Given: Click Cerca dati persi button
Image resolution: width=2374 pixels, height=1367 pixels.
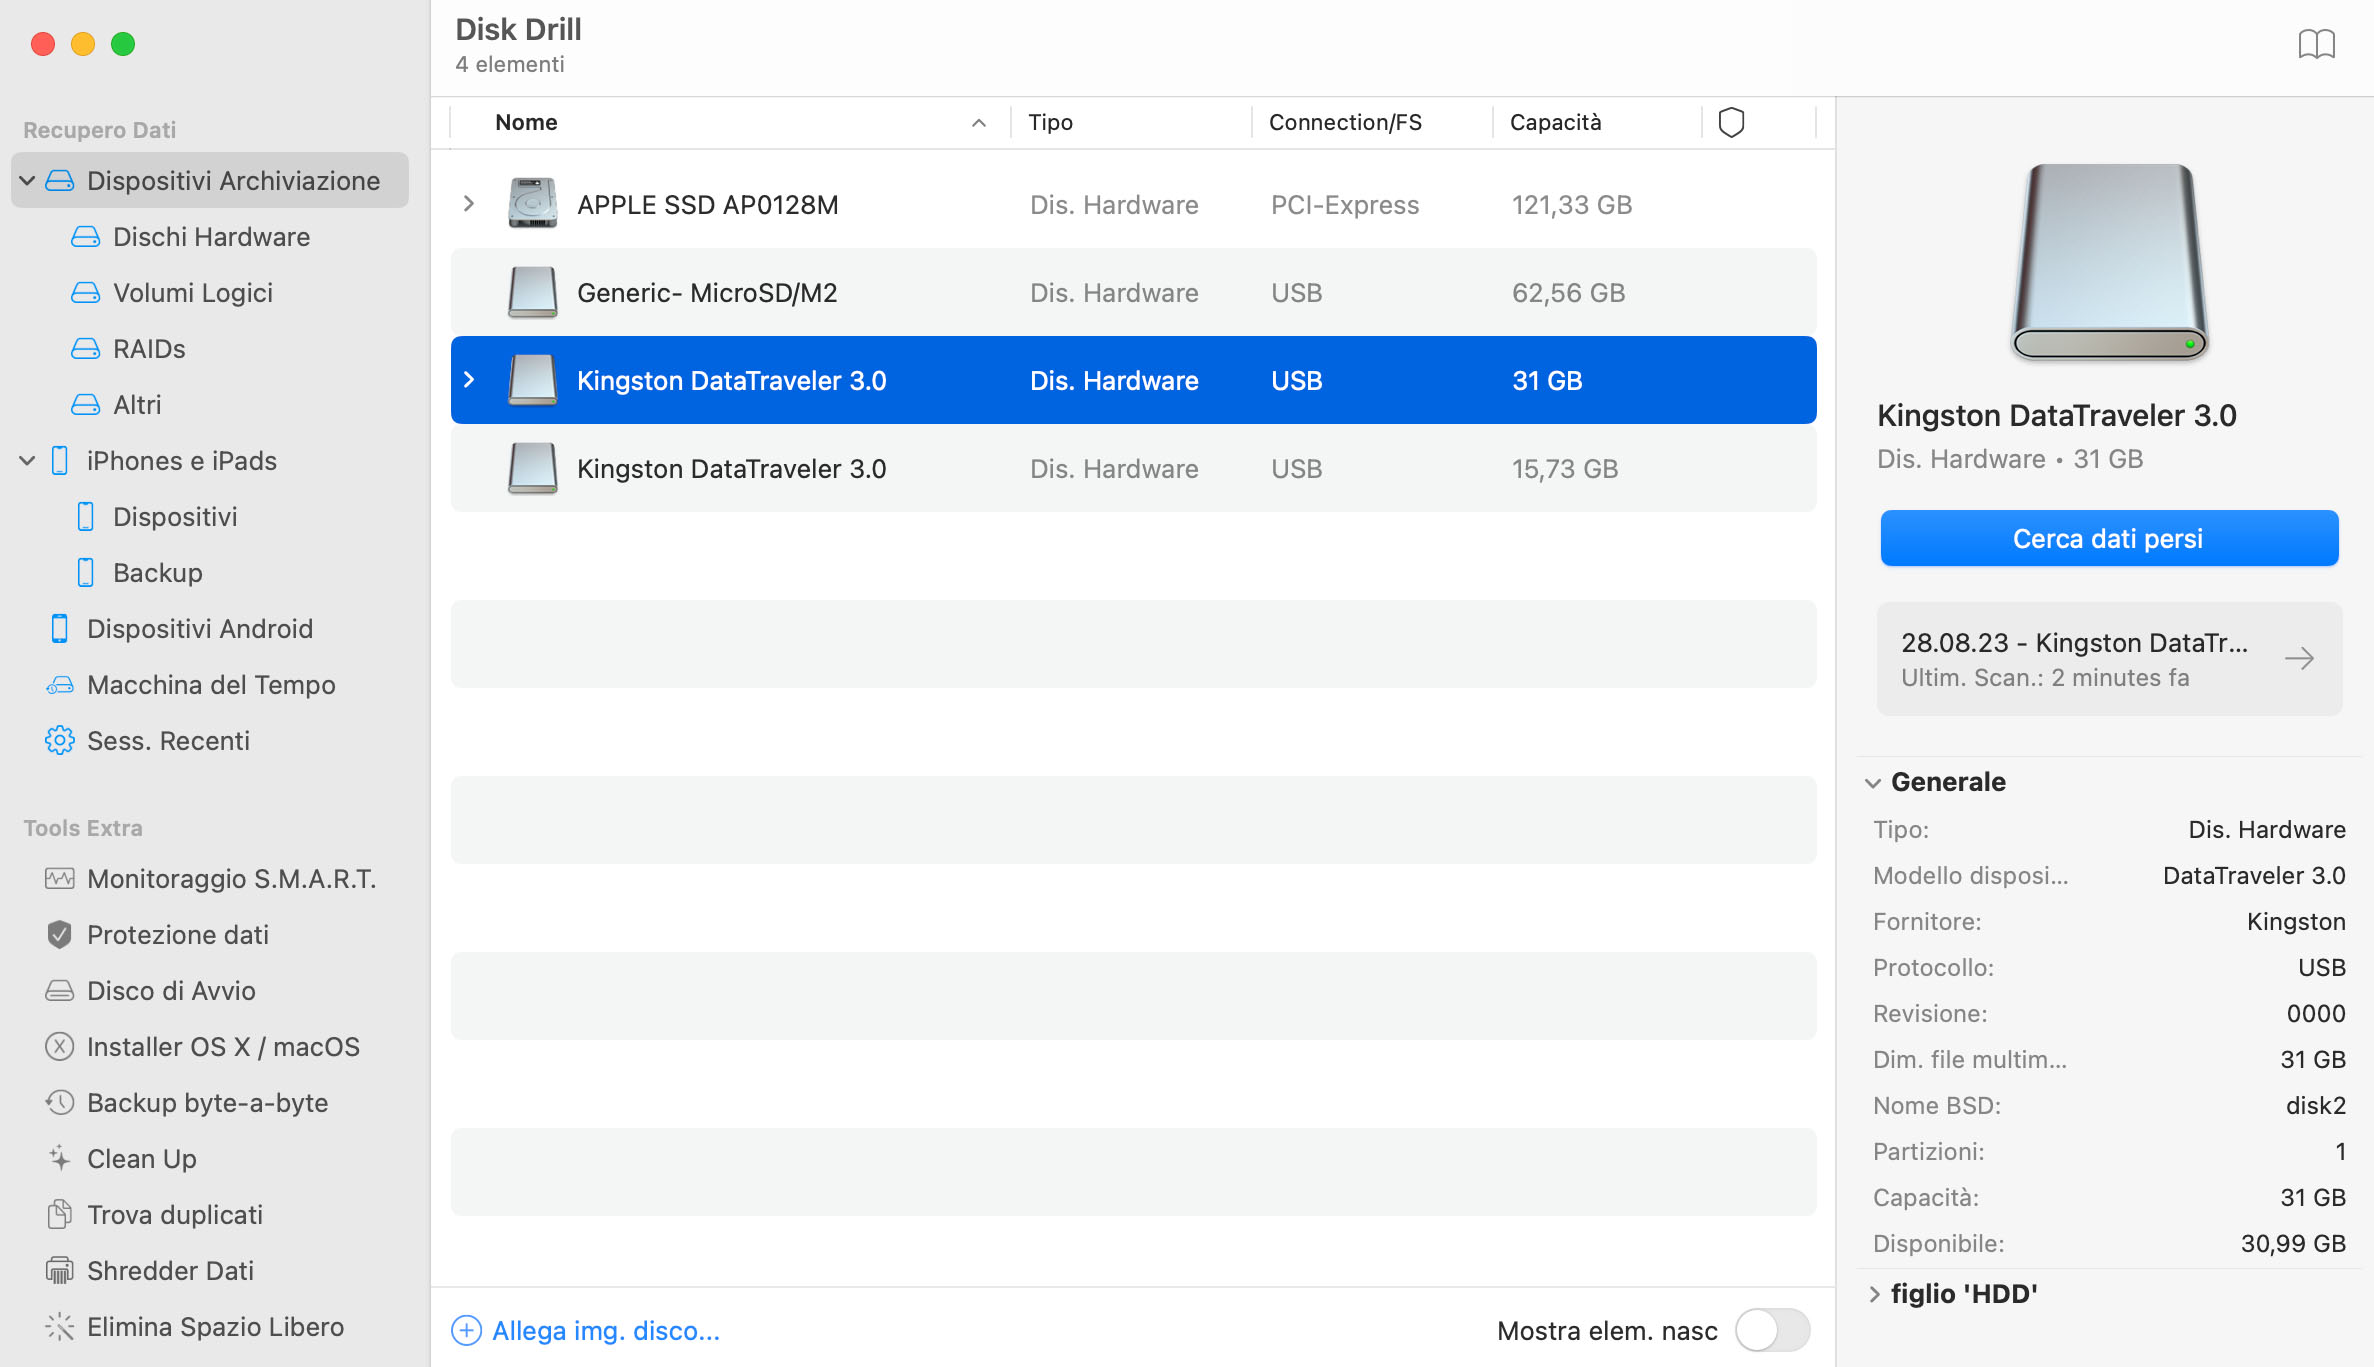Looking at the screenshot, I should (2108, 538).
